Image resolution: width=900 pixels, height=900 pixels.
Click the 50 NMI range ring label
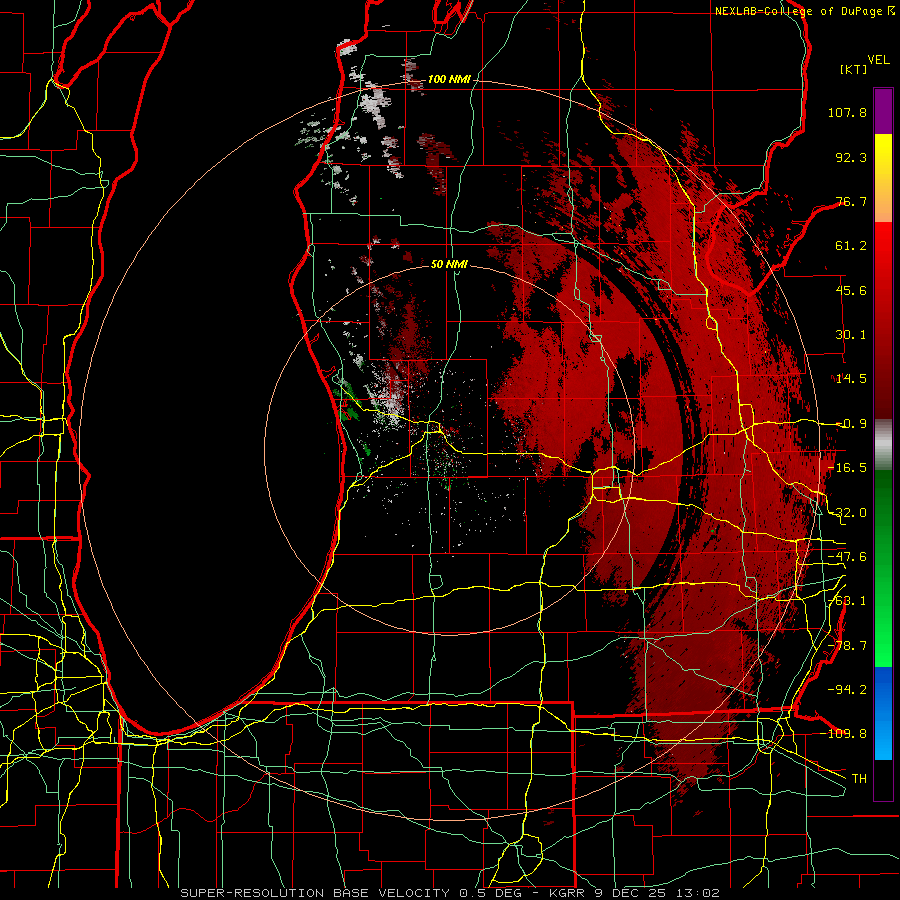(x=449, y=264)
